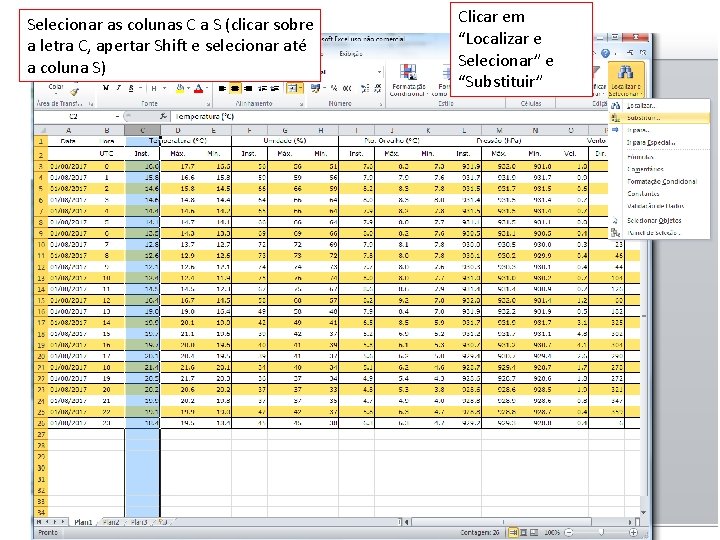
Task: Switch to Page Layout view in status bar
Action: [x=523, y=533]
